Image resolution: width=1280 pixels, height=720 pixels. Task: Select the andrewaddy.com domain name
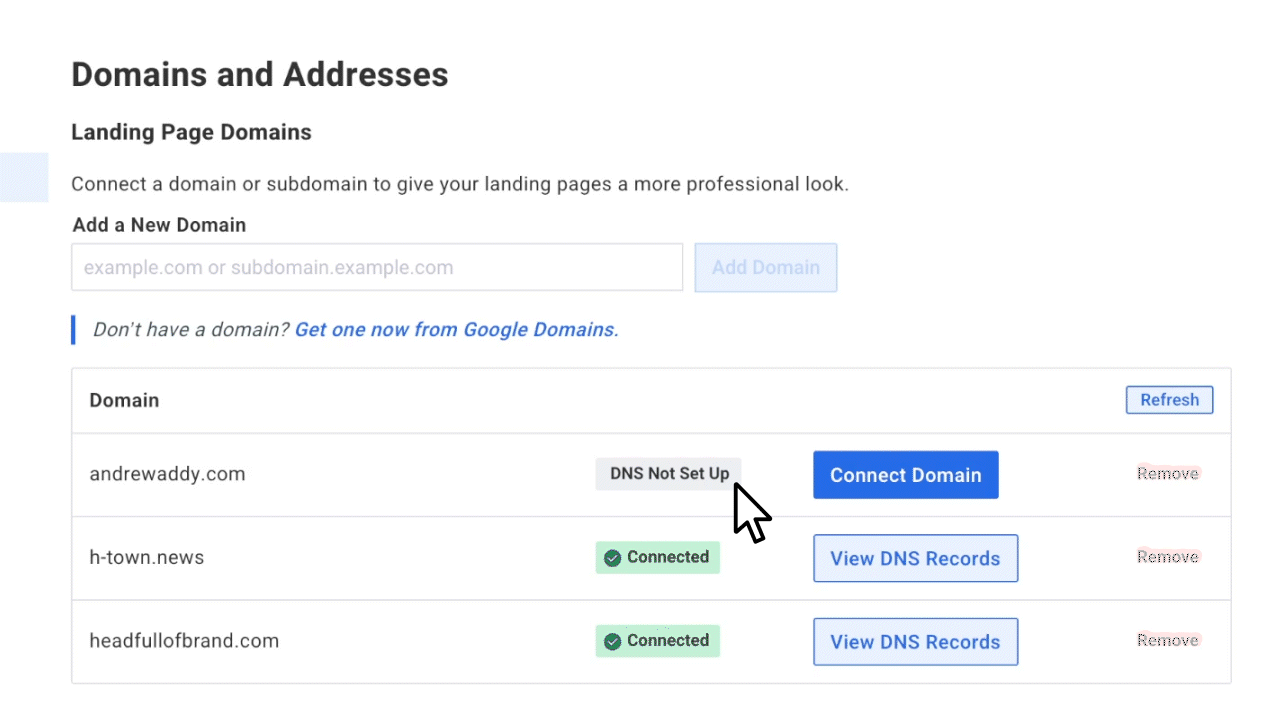[167, 474]
